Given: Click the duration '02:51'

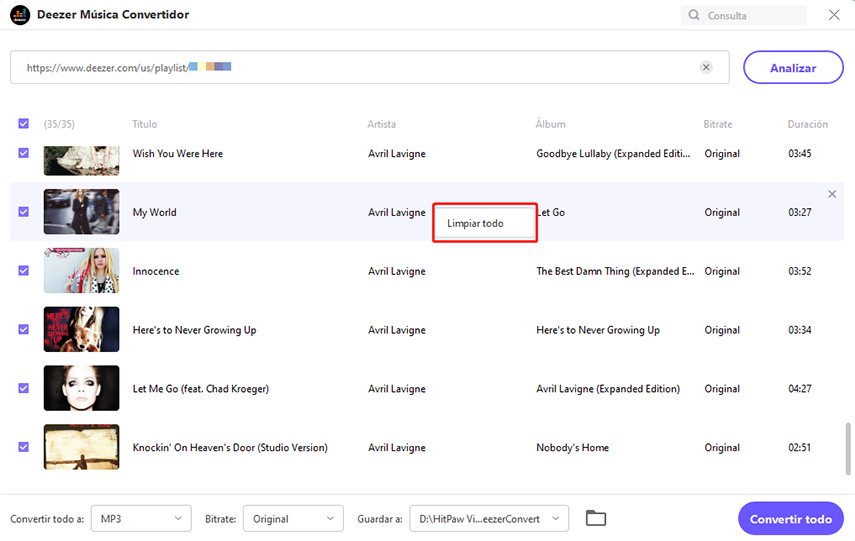Looking at the screenshot, I should coord(799,448).
